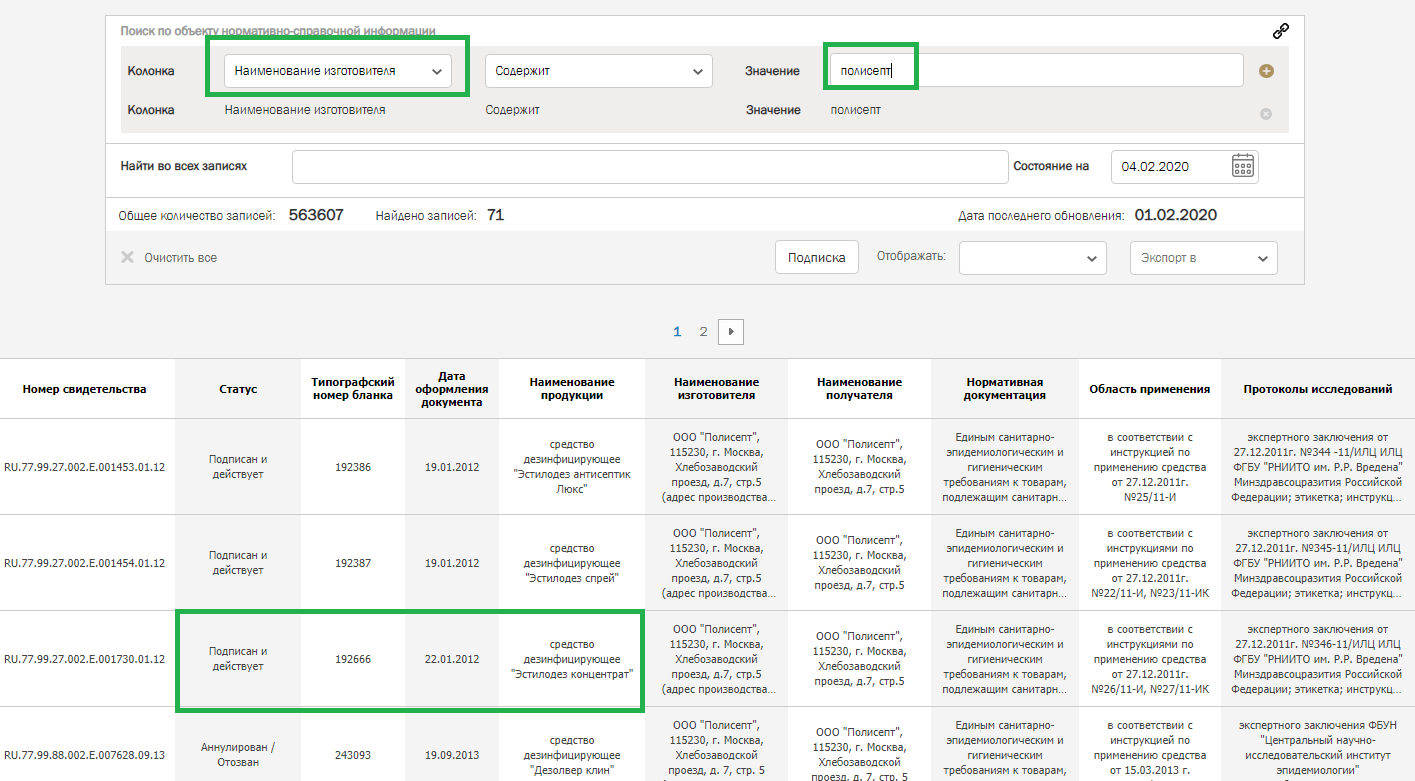Select certificate RU.77.99.27.002.E.001453.01.12
Screen dimensions: 1415x781
point(85,467)
